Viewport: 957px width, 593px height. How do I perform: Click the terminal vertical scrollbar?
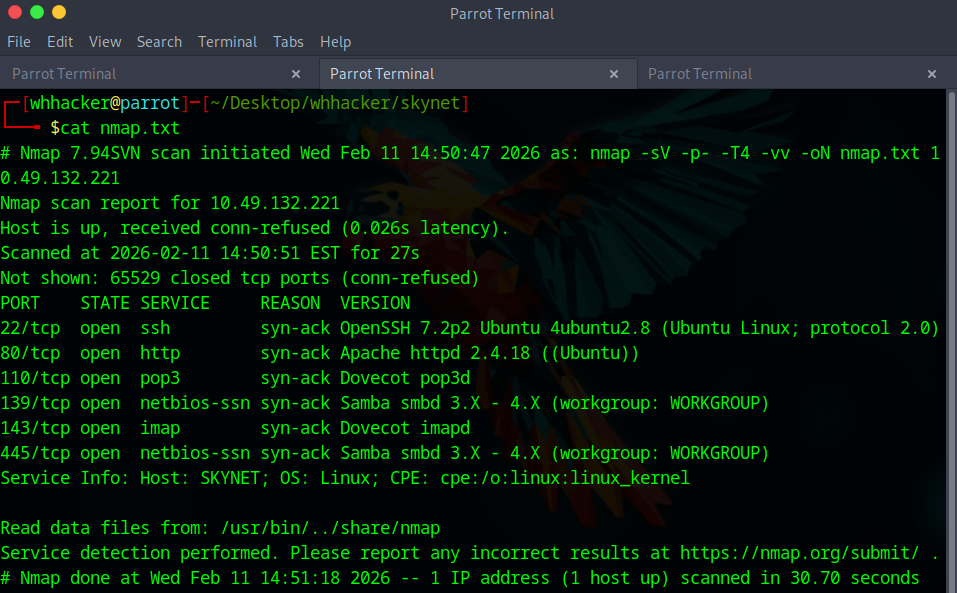(x=952, y=342)
